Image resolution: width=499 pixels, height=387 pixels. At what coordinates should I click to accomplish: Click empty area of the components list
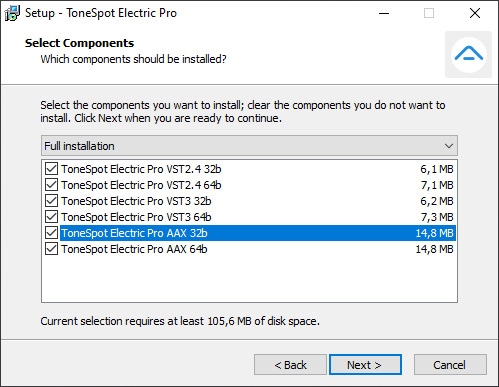(x=249, y=279)
